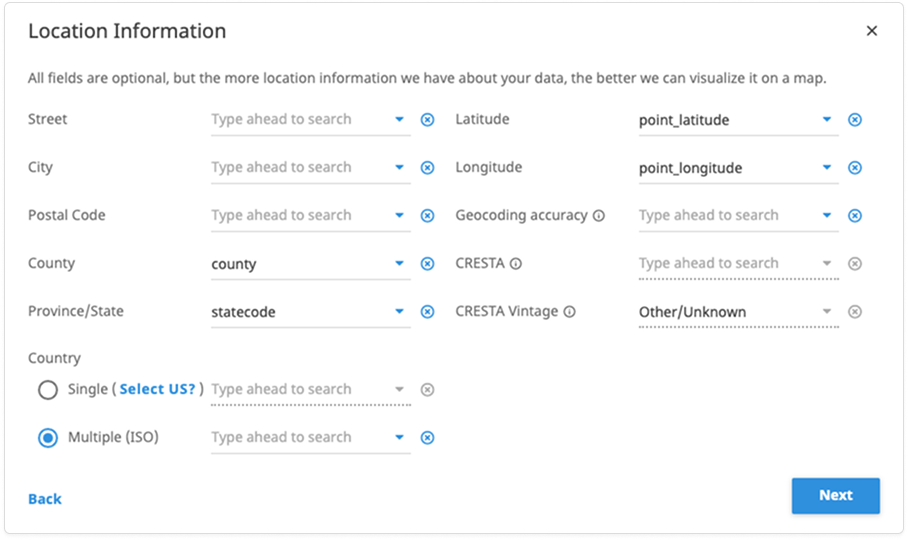Select the Multiple (ISO) radio button
The image size is (908, 540).
(x=48, y=438)
